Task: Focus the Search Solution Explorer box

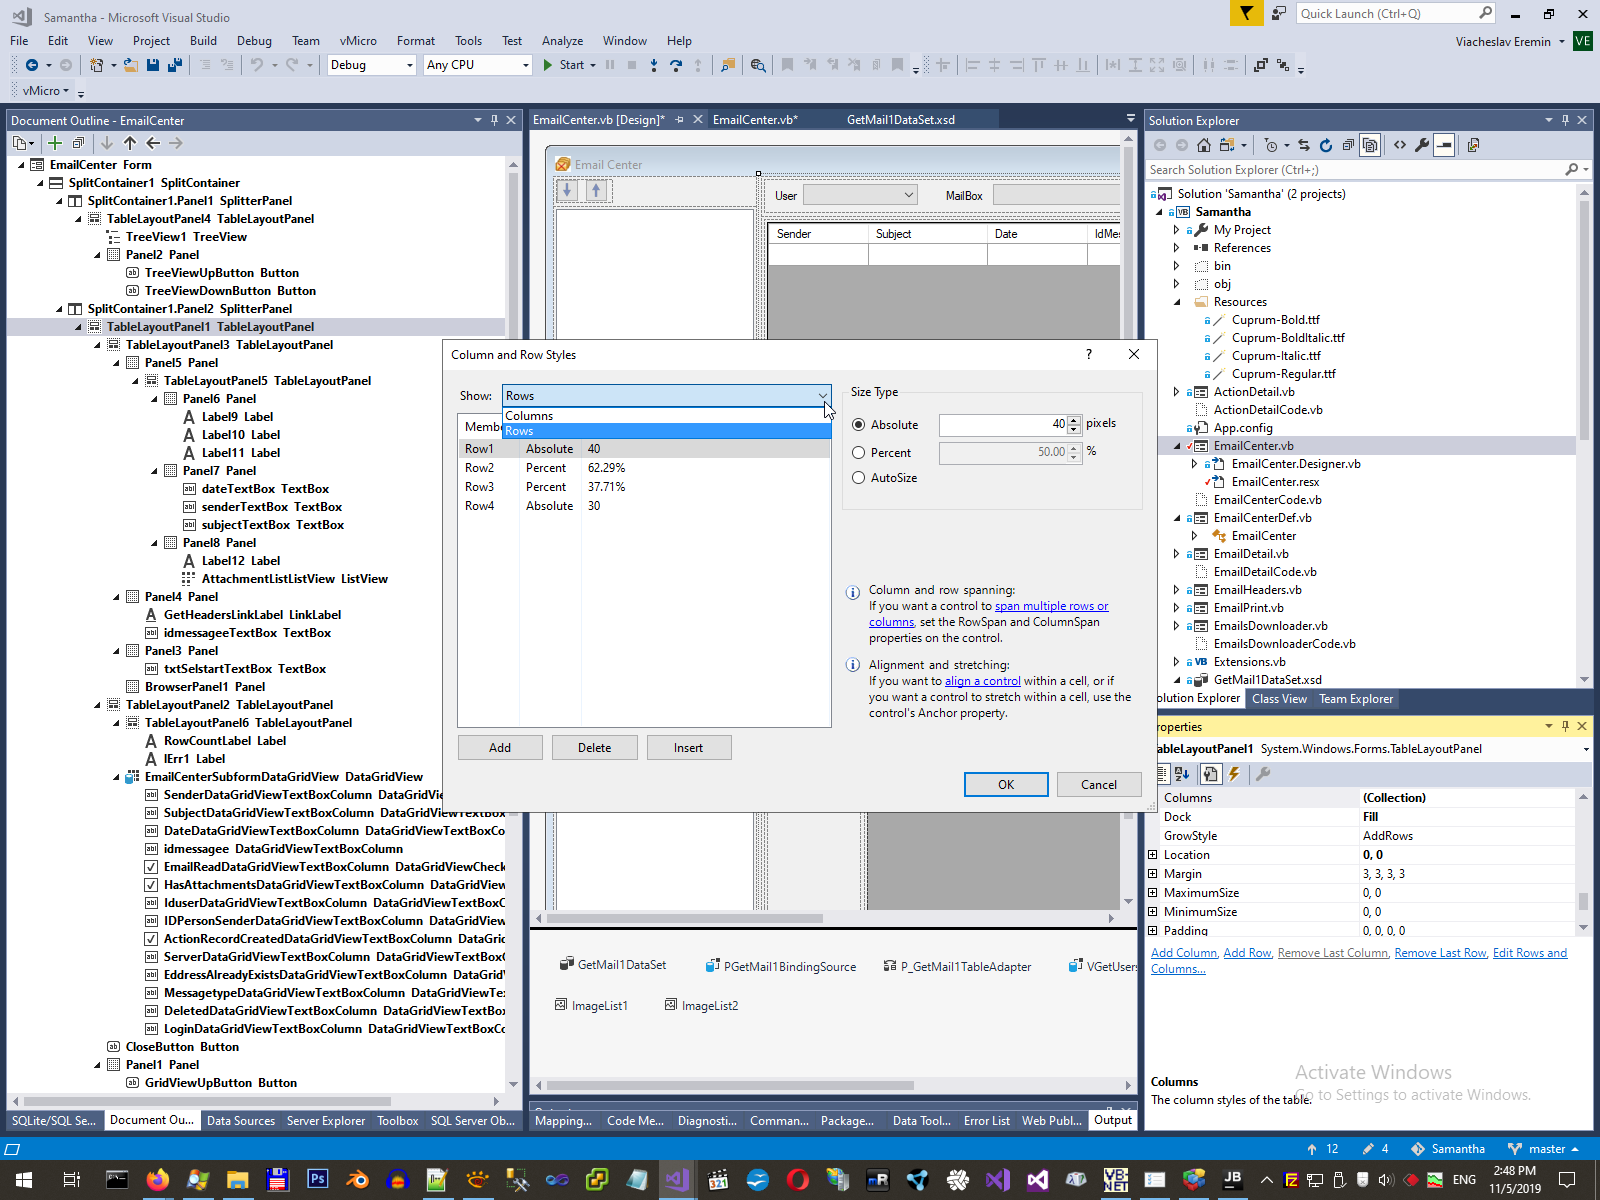Action: click(x=1355, y=170)
